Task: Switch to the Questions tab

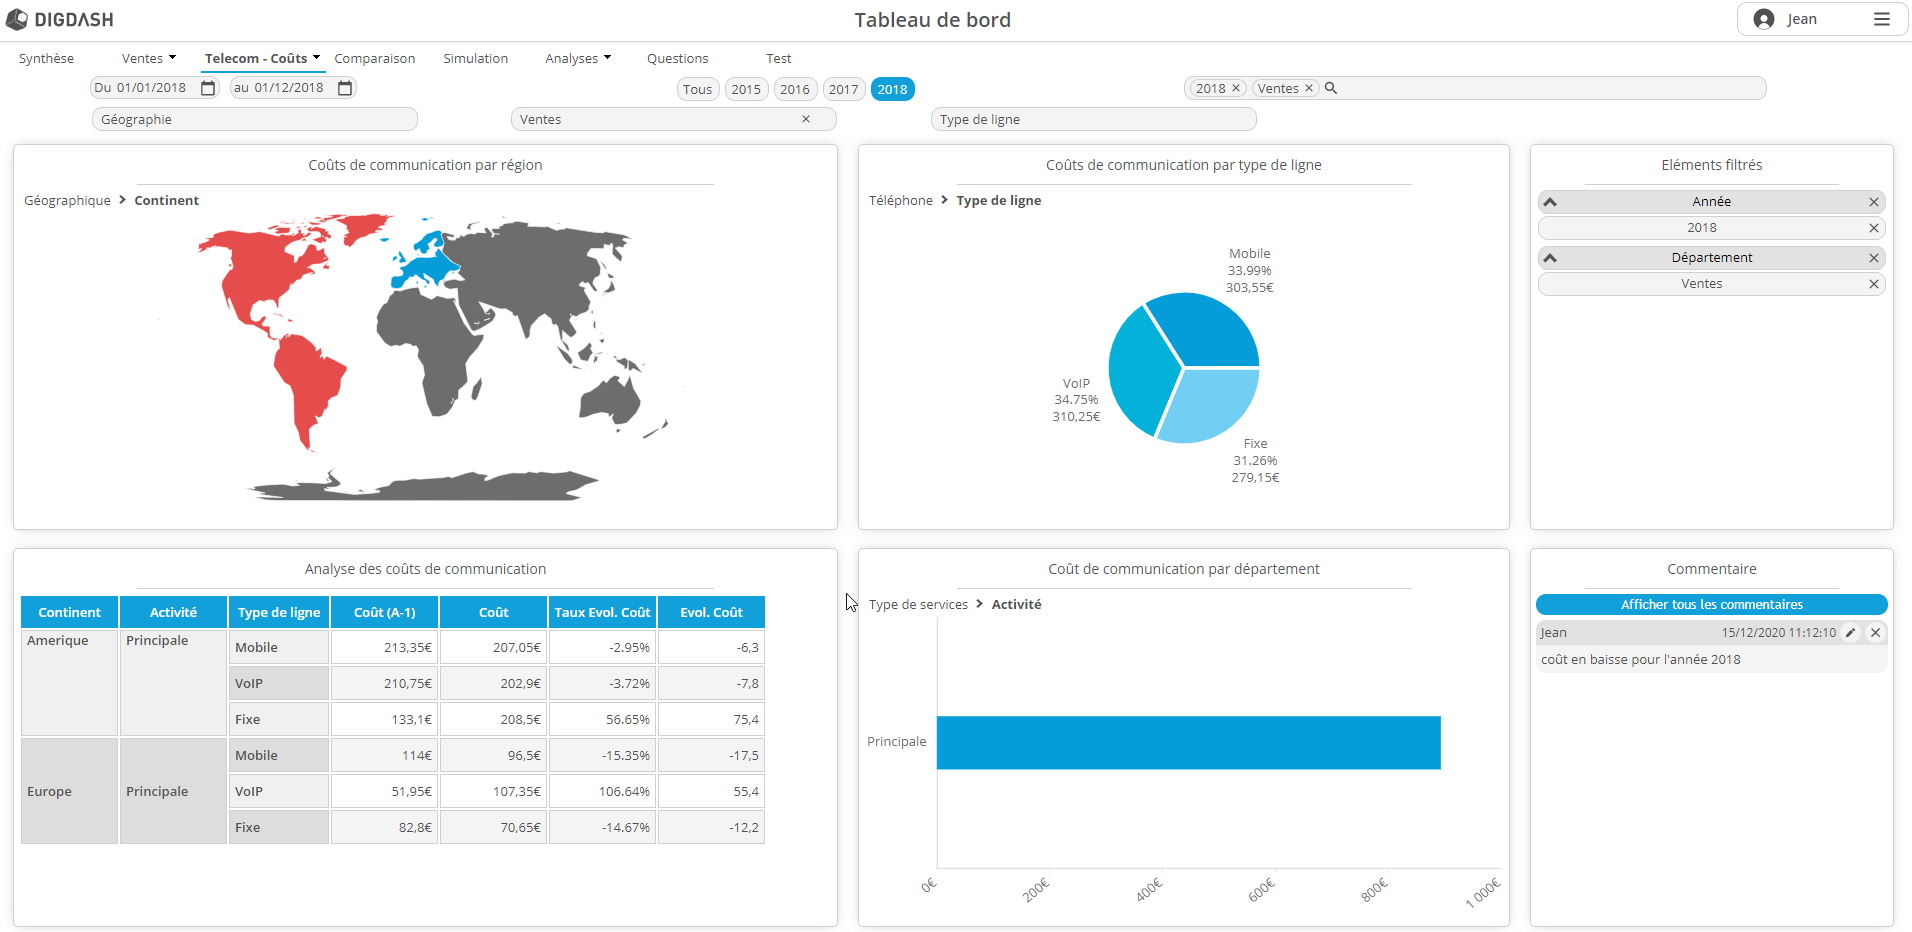Action: [677, 58]
